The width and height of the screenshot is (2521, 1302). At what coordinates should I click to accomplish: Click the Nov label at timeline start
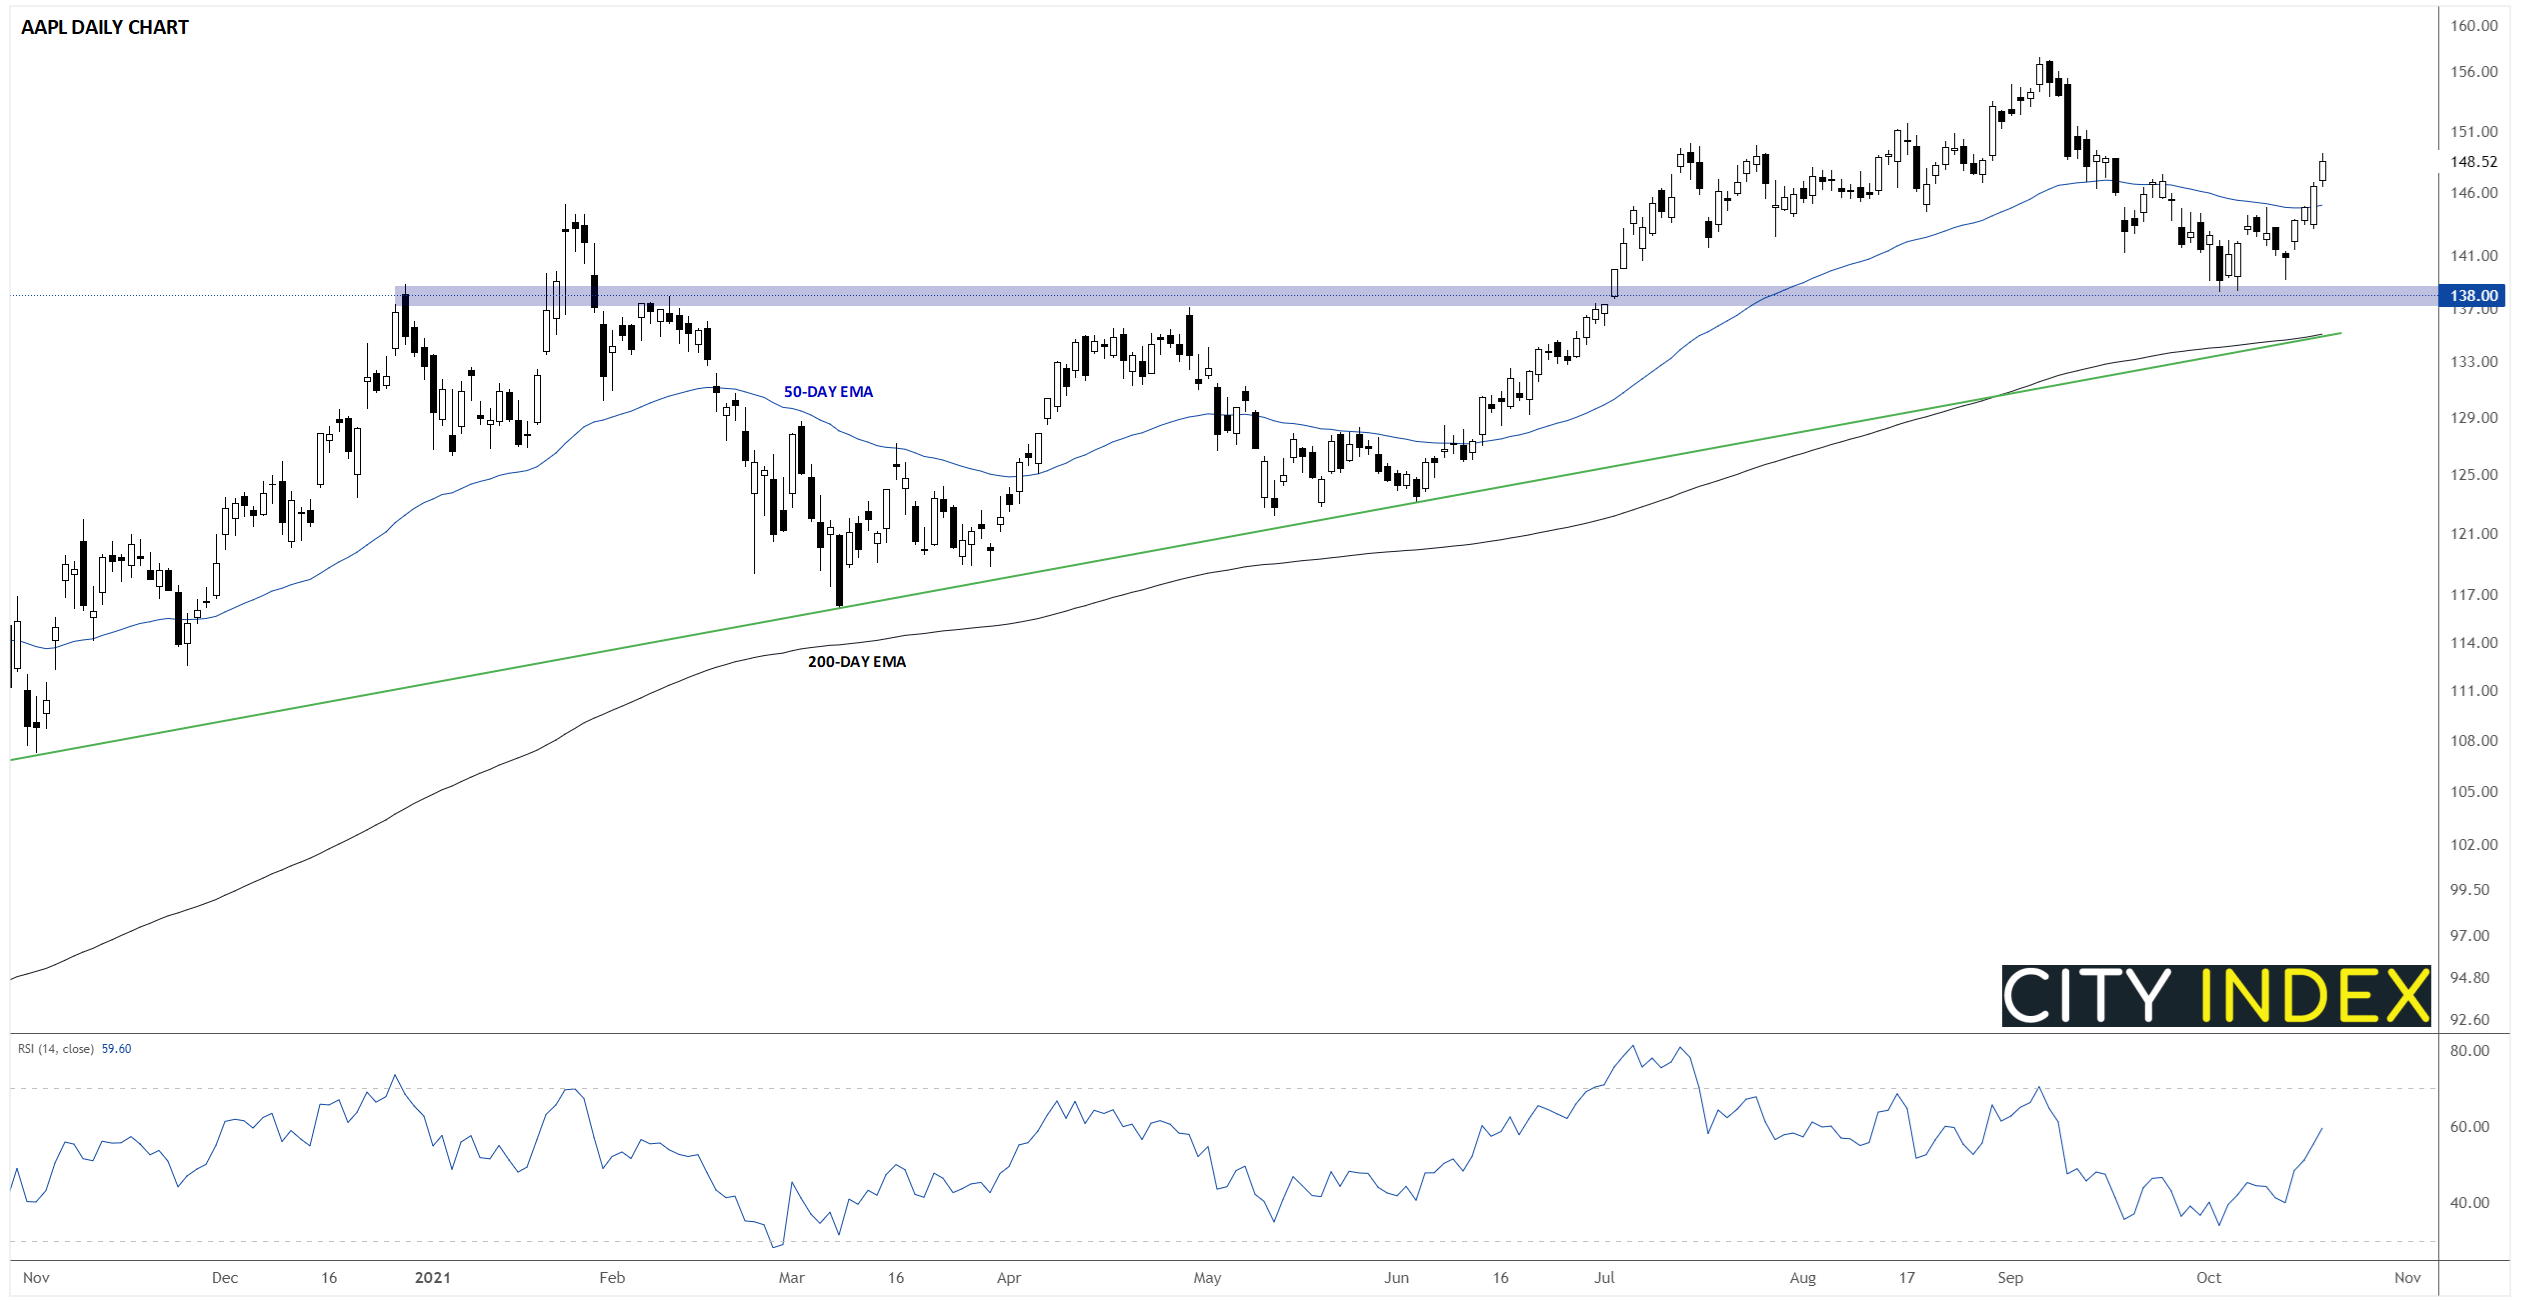pos(36,1278)
